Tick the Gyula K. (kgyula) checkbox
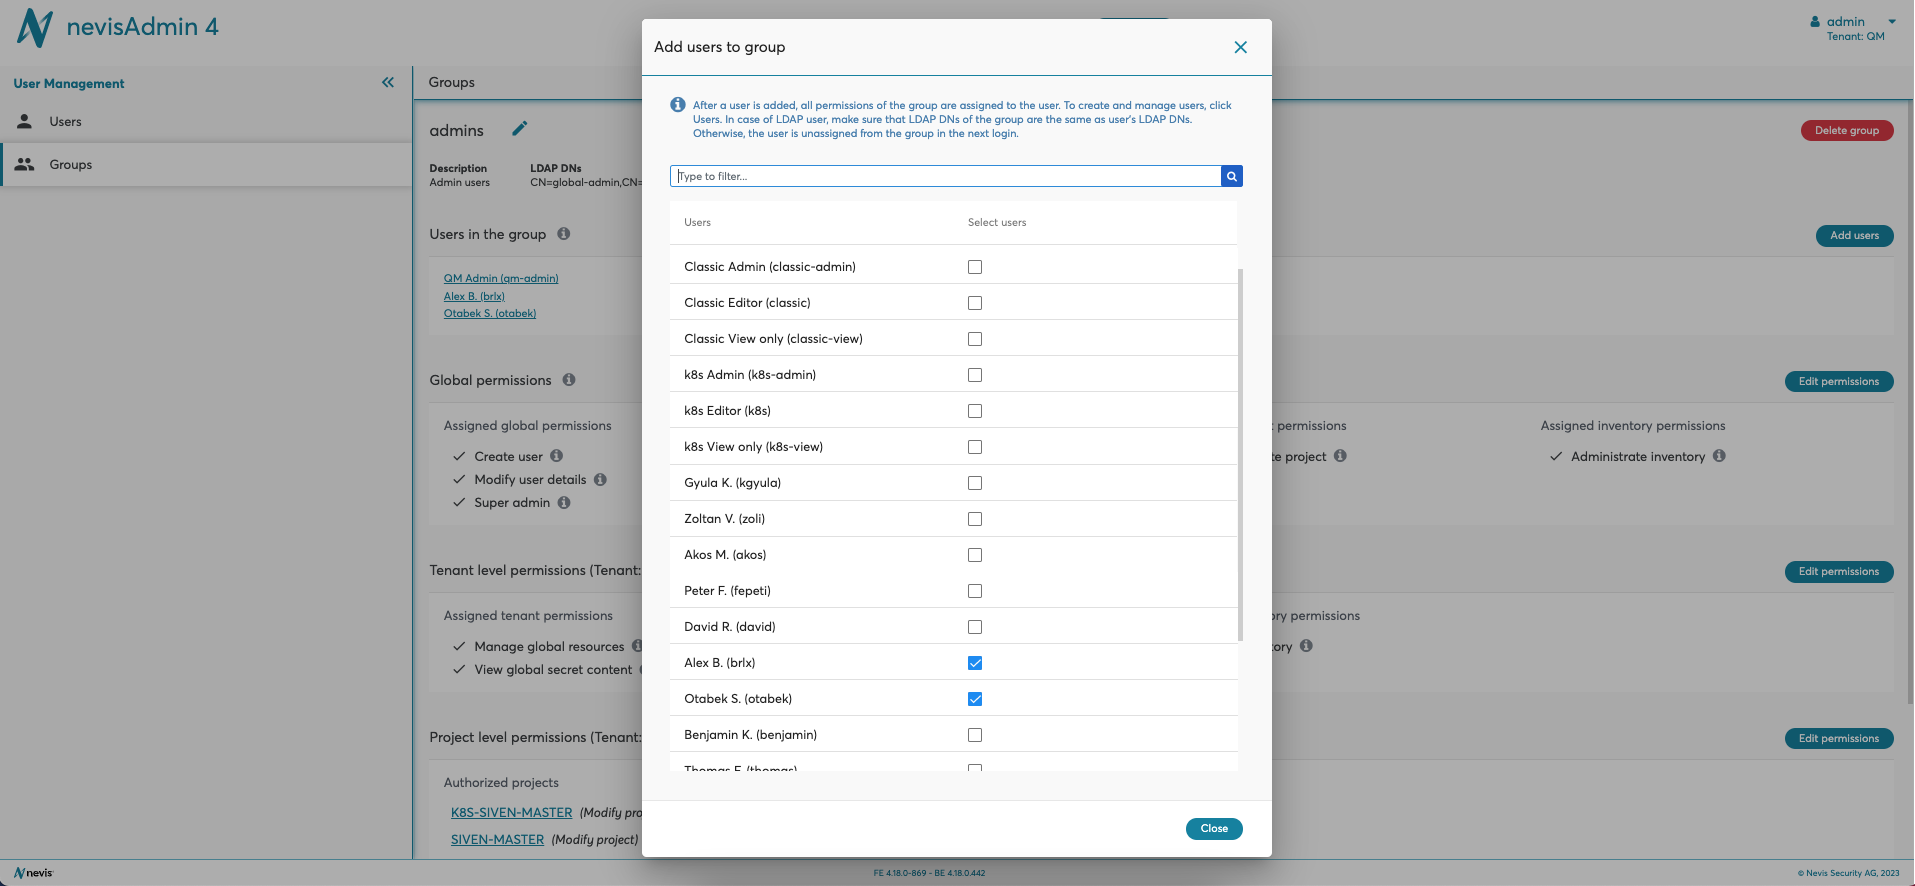Viewport: 1915px width, 886px height. [975, 483]
